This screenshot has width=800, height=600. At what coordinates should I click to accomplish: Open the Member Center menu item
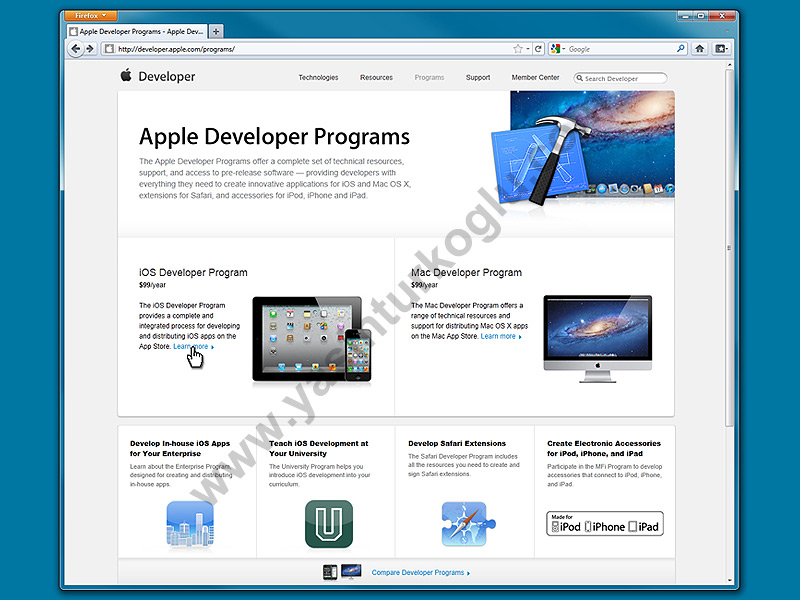[x=535, y=78]
